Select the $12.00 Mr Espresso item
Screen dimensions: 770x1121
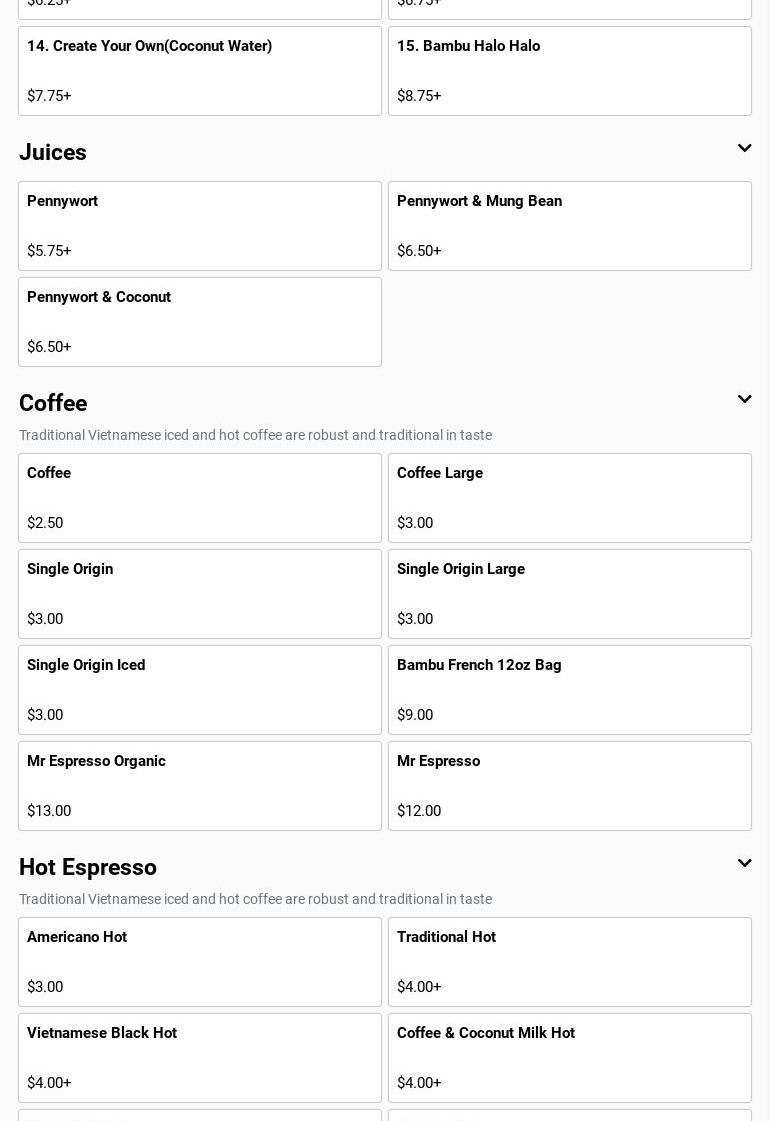point(570,786)
